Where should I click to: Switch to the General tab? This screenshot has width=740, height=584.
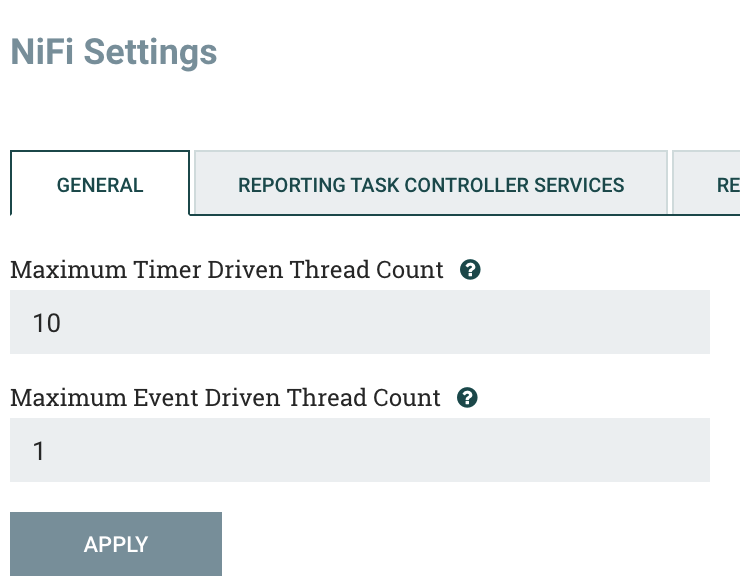[x=100, y=185]
